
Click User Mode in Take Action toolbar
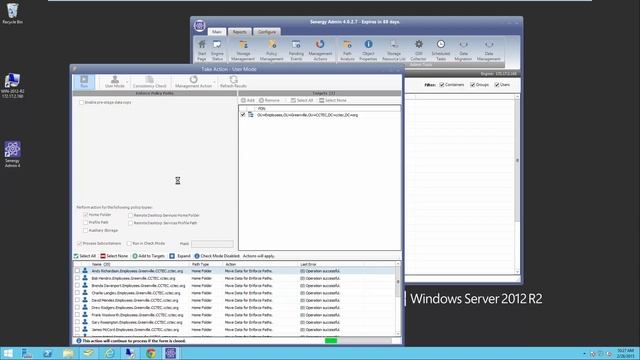coord(115,82)
